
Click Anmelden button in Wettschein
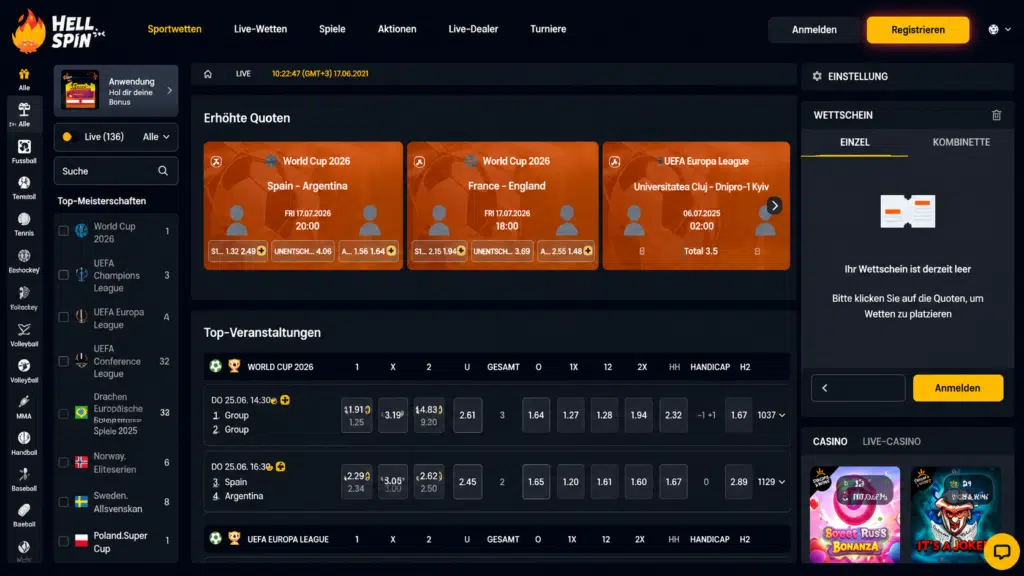pos(957,388)
